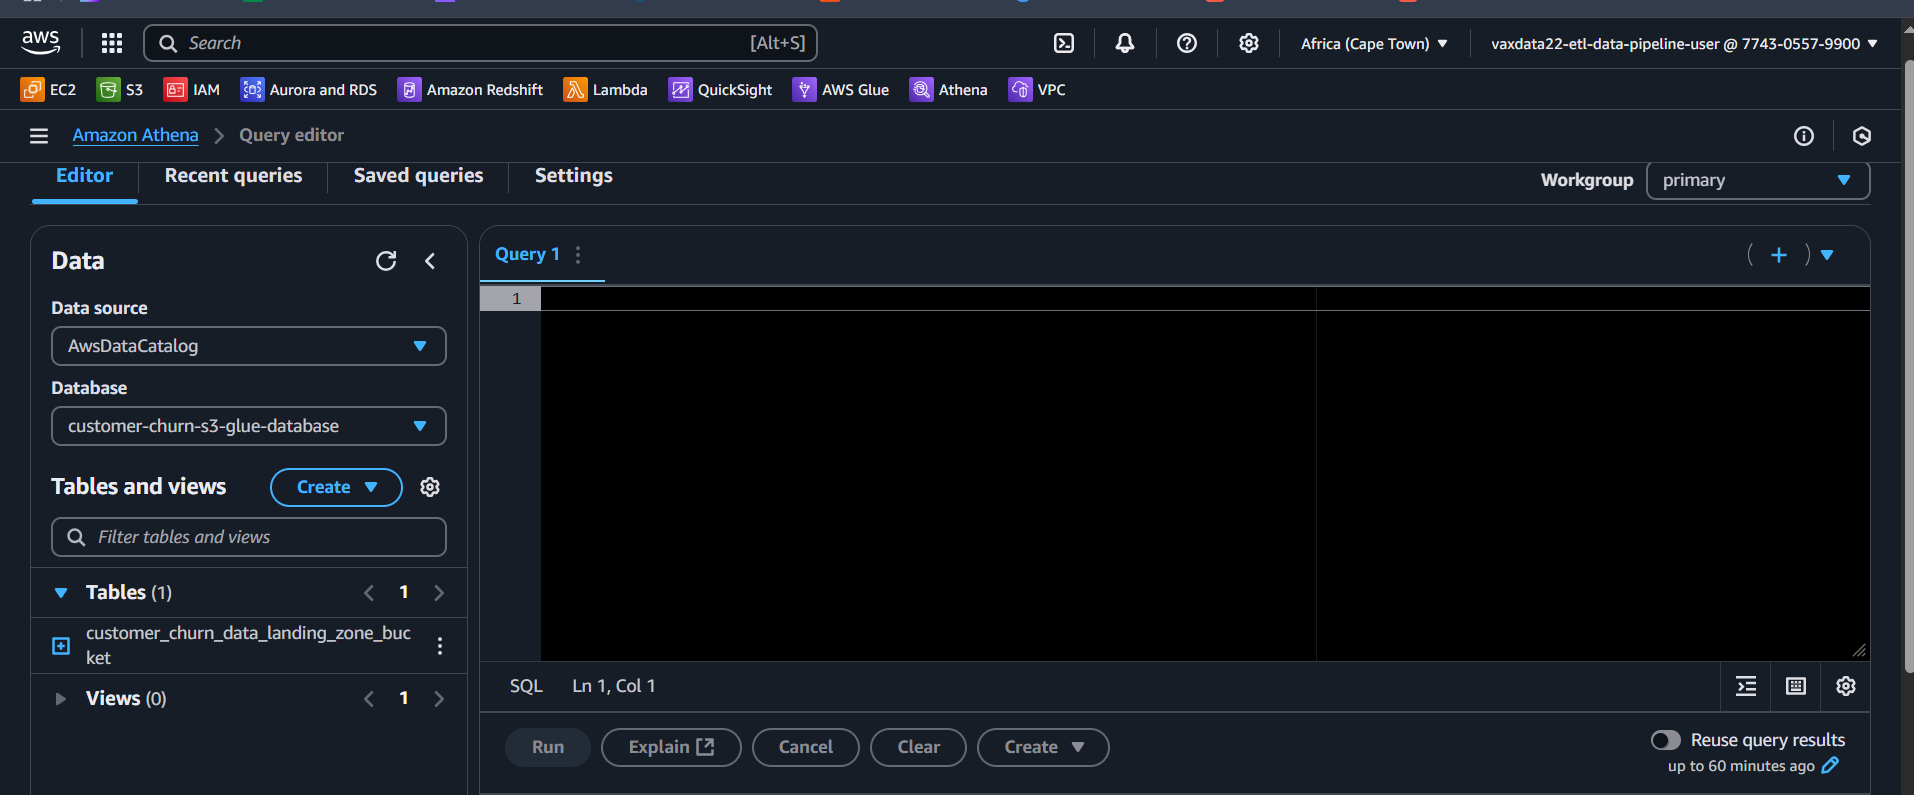Open the Lambda shortcut
This screenshot has height=795, width=1914.
[x=605, y=90]
